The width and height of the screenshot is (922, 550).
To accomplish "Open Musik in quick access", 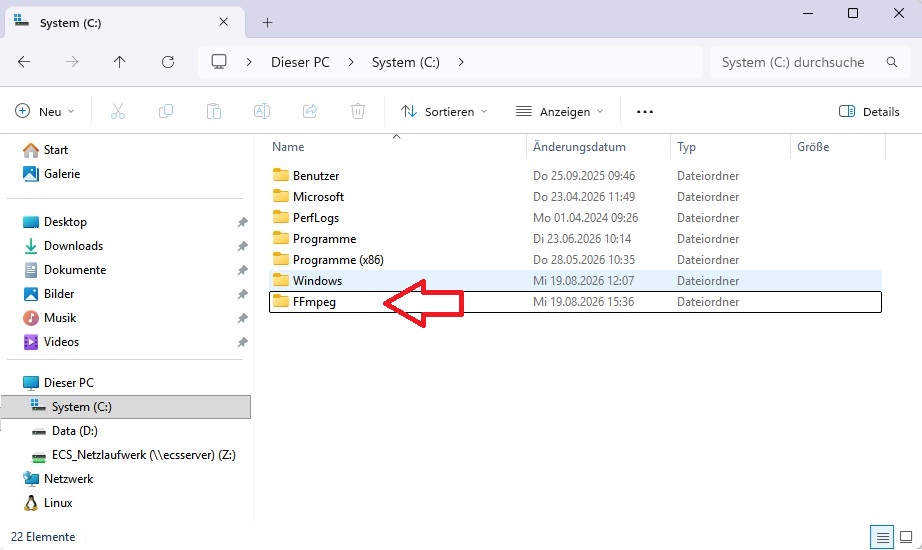I will point(49,318).
